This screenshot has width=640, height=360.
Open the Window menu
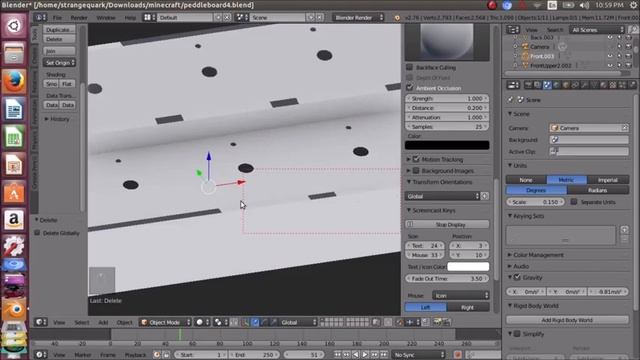click(x=106, y=18)
